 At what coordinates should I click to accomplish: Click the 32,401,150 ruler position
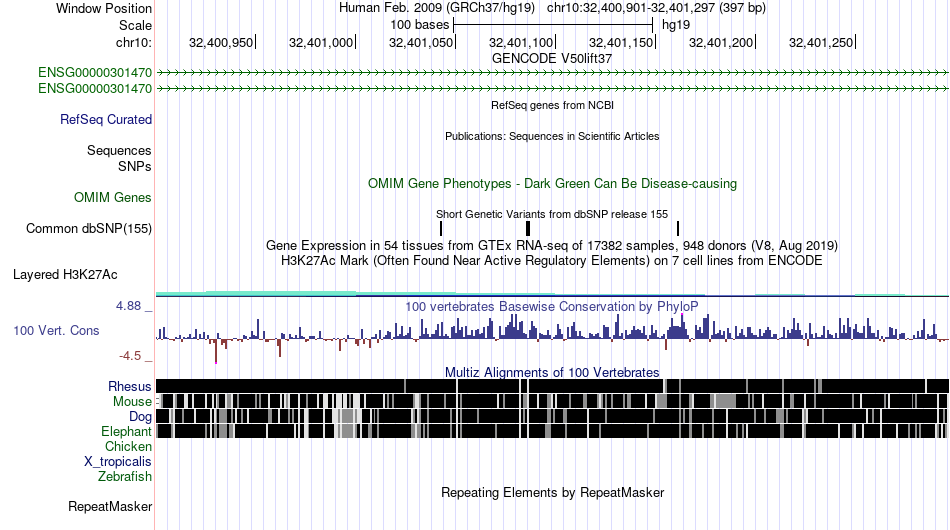pyautogui.click(x=622, y=42)
